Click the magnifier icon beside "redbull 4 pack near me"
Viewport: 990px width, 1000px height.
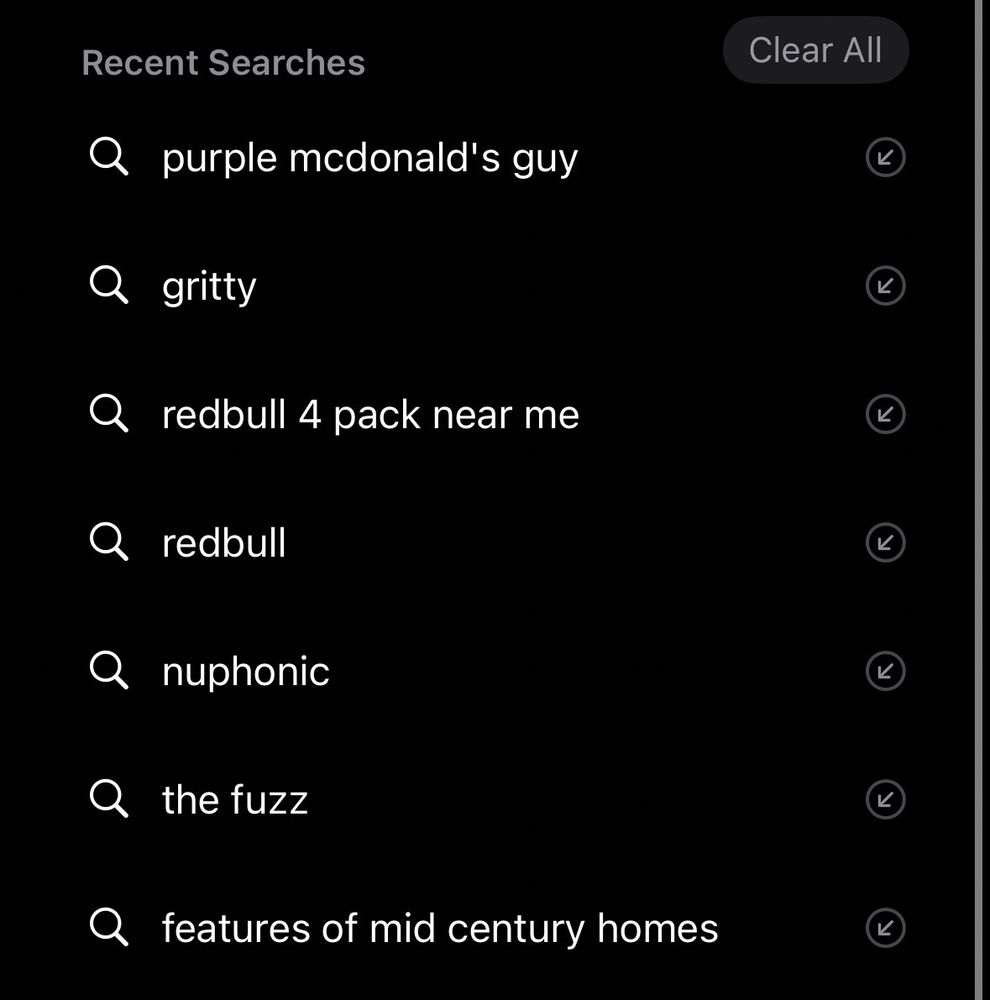[109, 414]
